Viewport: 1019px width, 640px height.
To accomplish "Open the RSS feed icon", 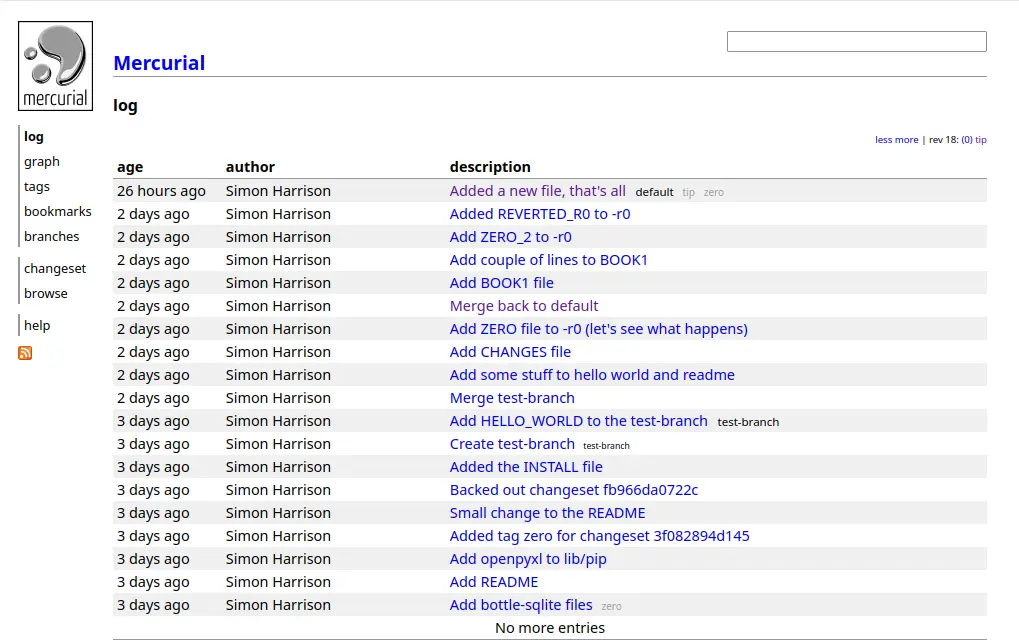I will [25, 353].
